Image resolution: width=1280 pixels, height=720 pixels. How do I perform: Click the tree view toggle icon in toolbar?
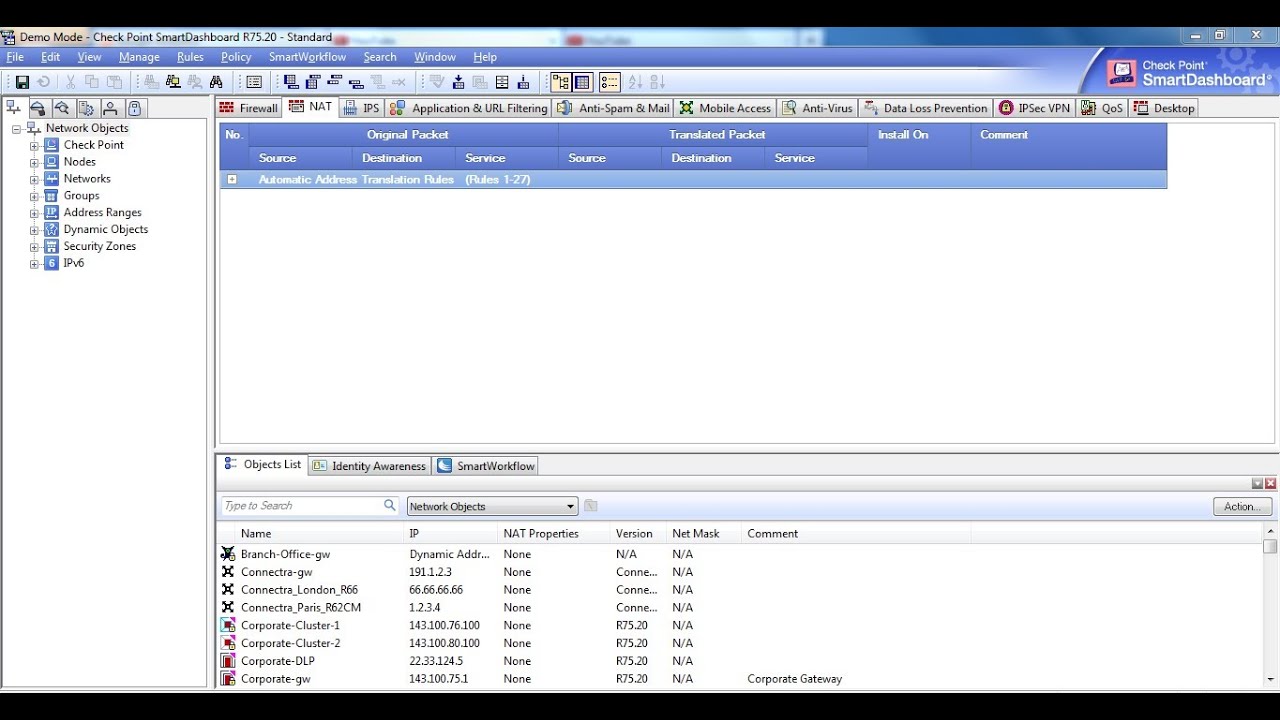pos(563,82)
